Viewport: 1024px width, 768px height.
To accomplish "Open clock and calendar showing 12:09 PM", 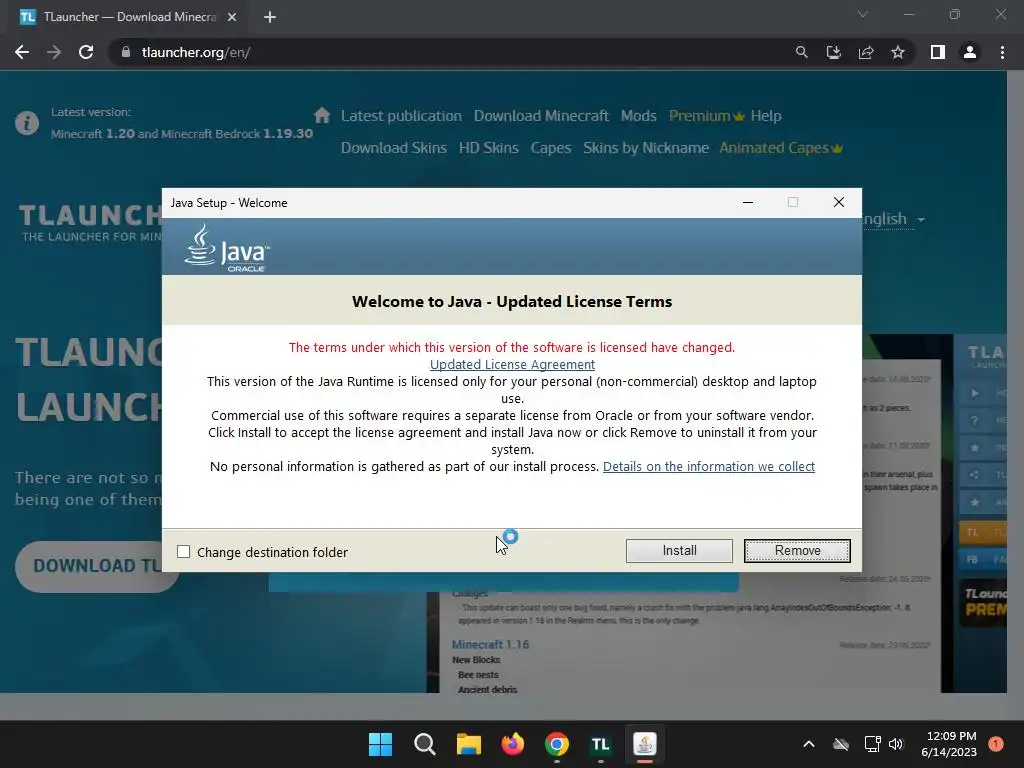I will click(949, 744).
